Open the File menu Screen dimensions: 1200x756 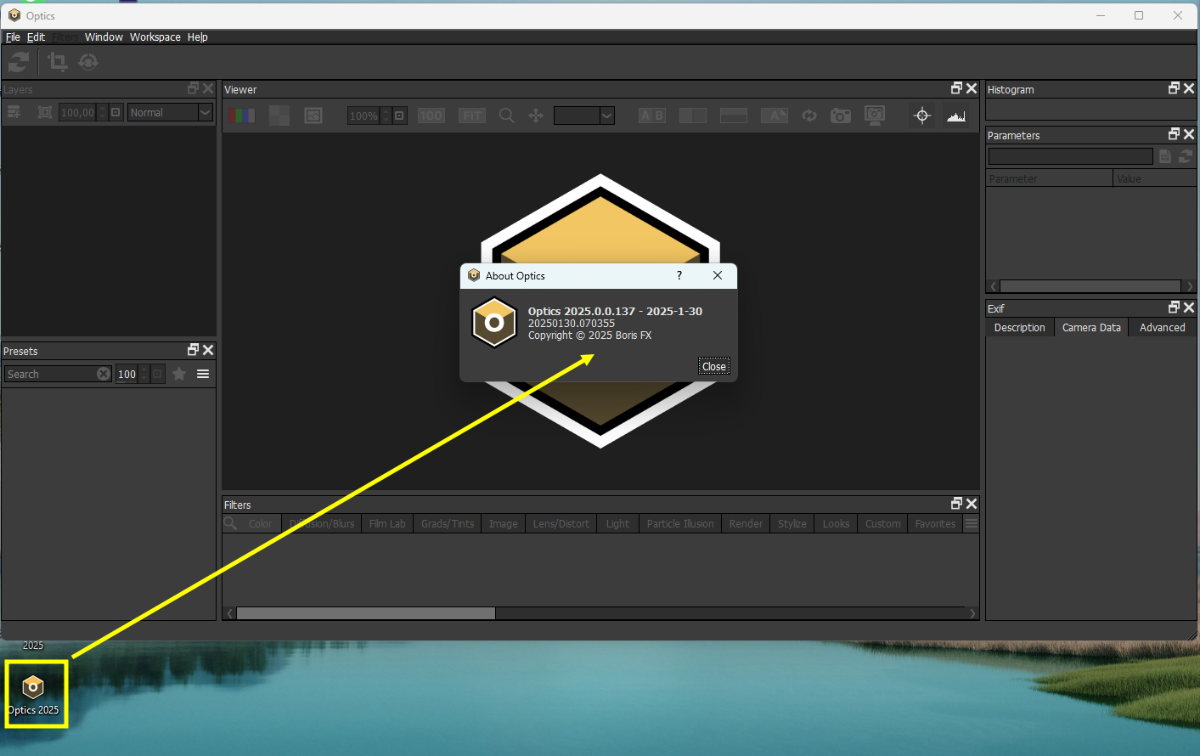click(13, 37)
